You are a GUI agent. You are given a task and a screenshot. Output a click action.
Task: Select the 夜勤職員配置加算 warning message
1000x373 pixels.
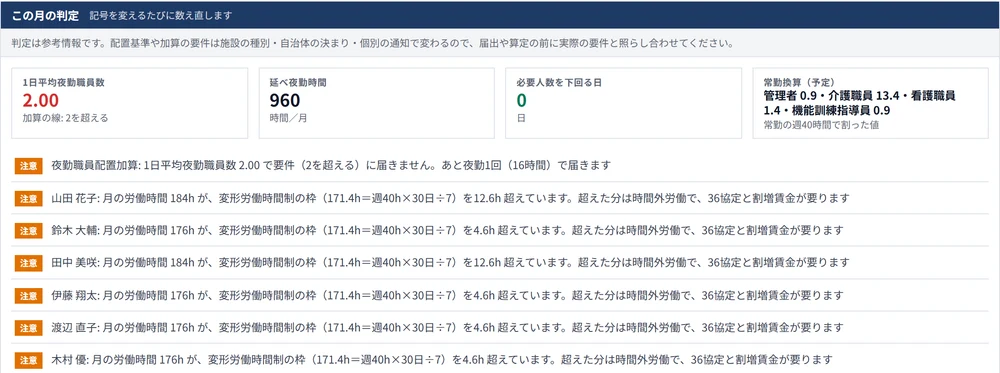pos(331,165)
